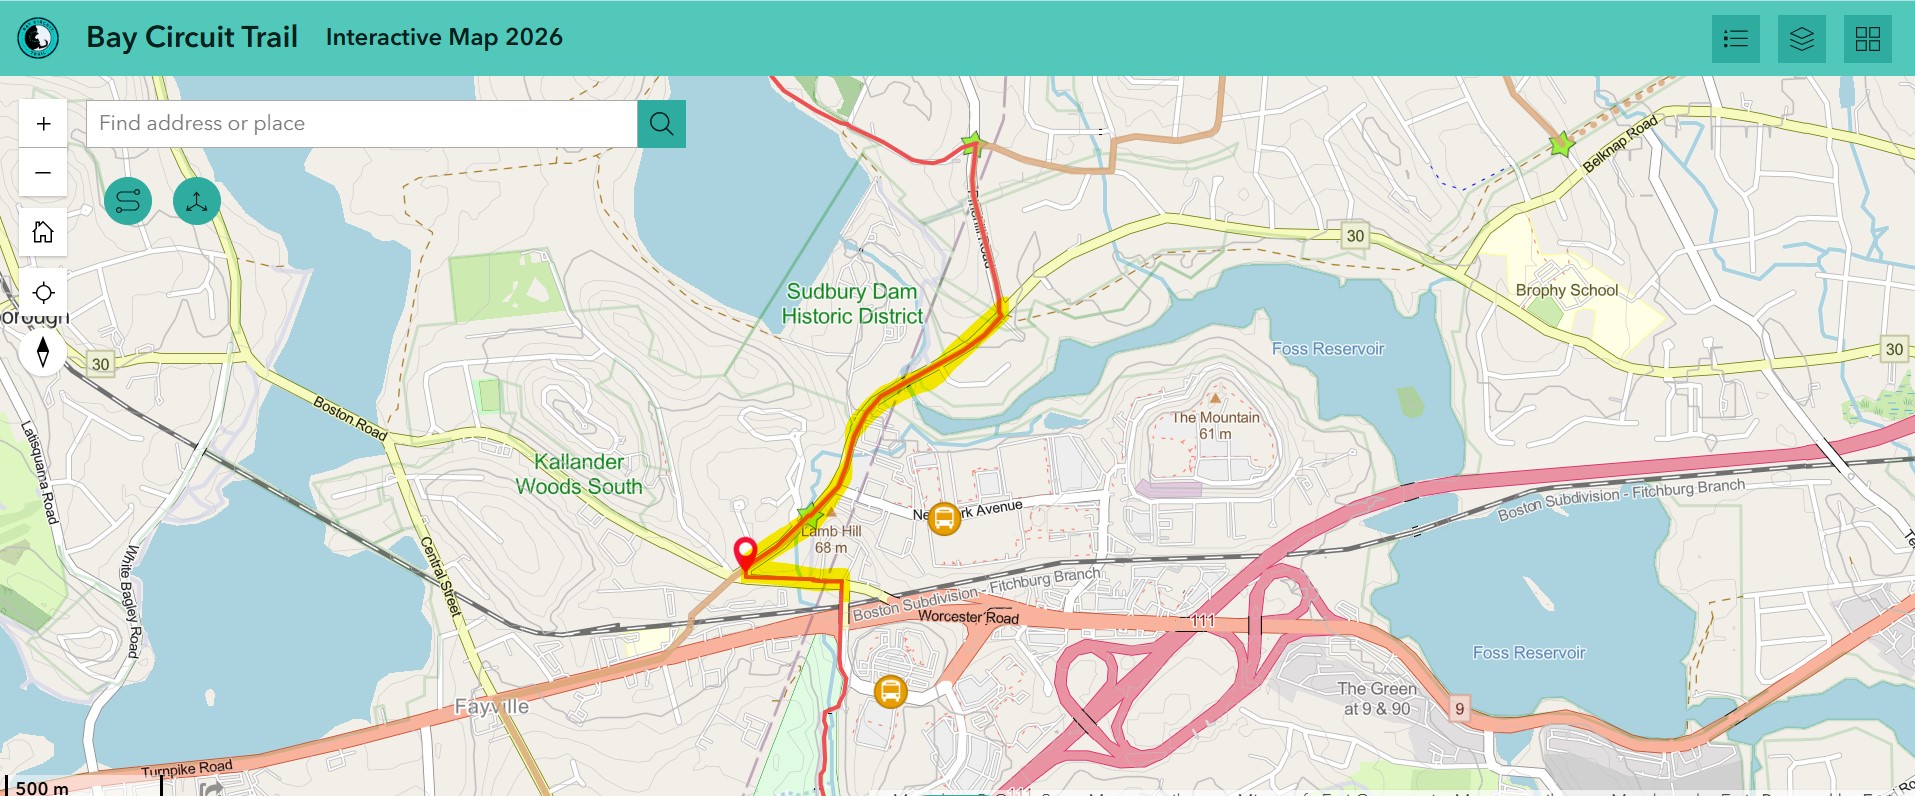Click the zoom in plus button
The image size is (1915, 796).
(43, 124)
